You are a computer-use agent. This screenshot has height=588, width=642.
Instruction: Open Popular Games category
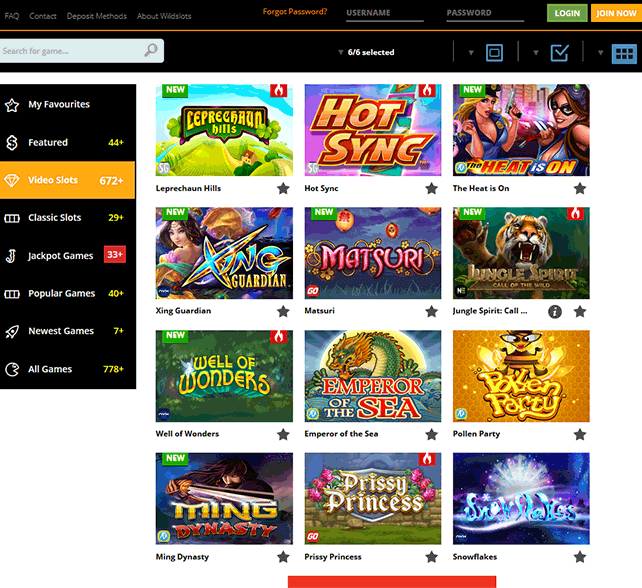click(68, 294)
